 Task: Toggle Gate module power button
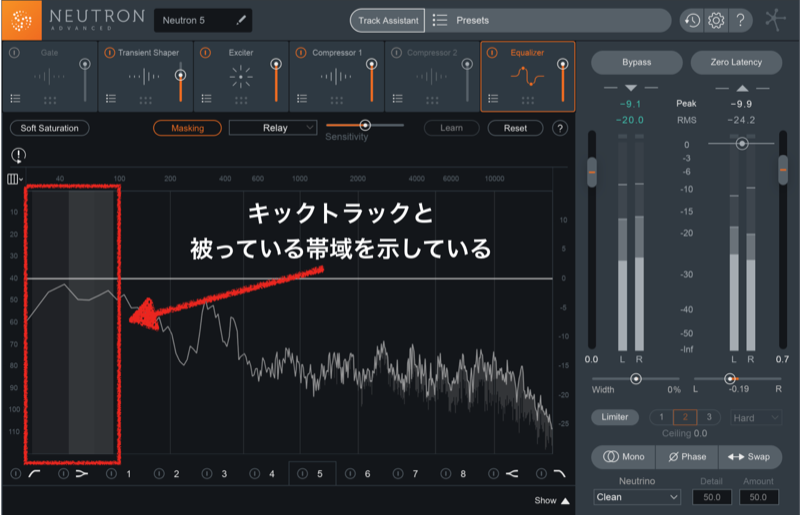[x=14, y=53]
